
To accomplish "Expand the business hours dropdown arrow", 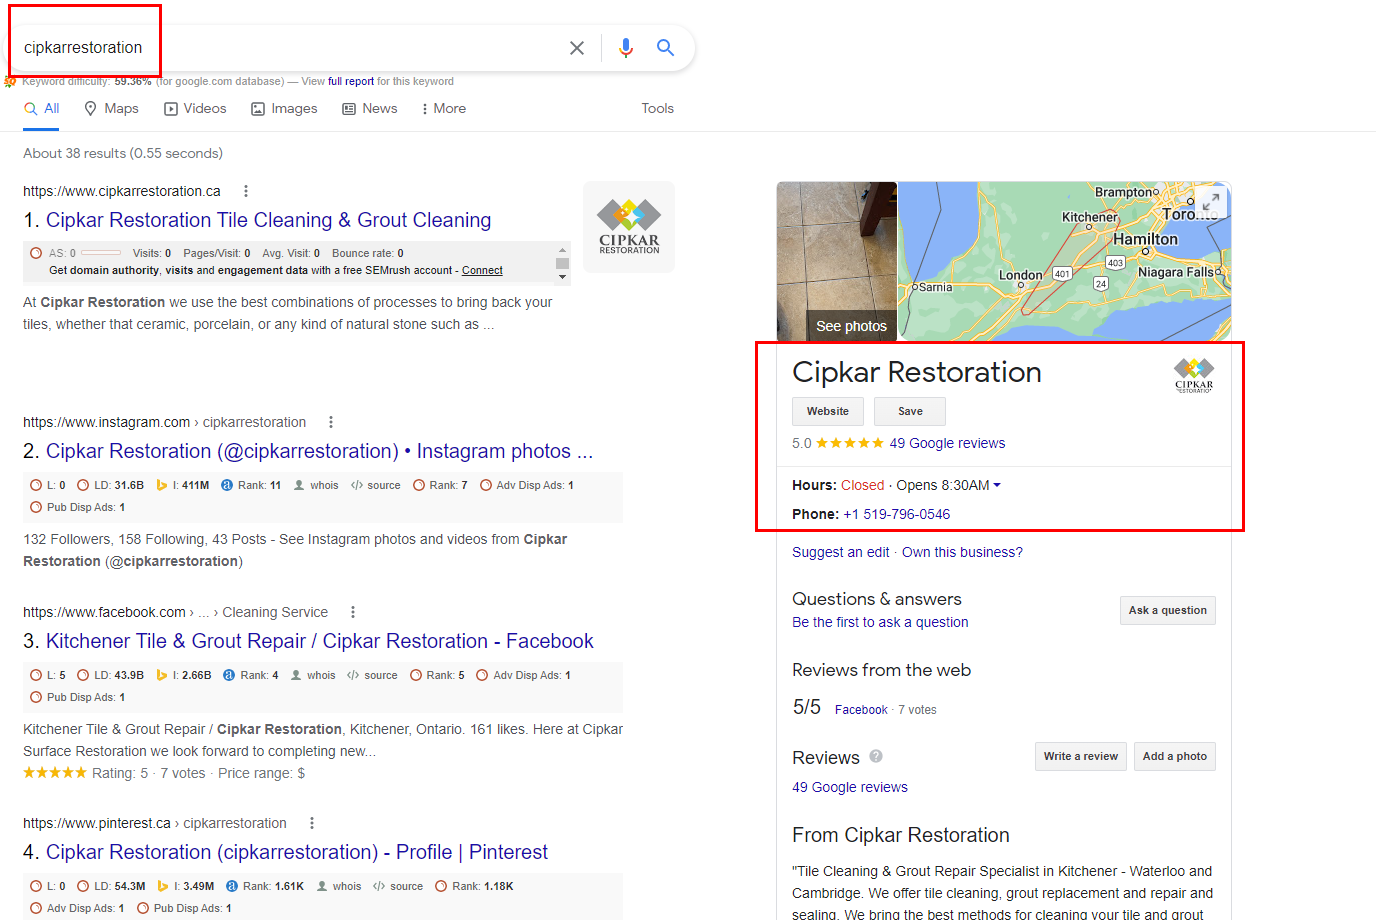I will (x=997, y=486).
